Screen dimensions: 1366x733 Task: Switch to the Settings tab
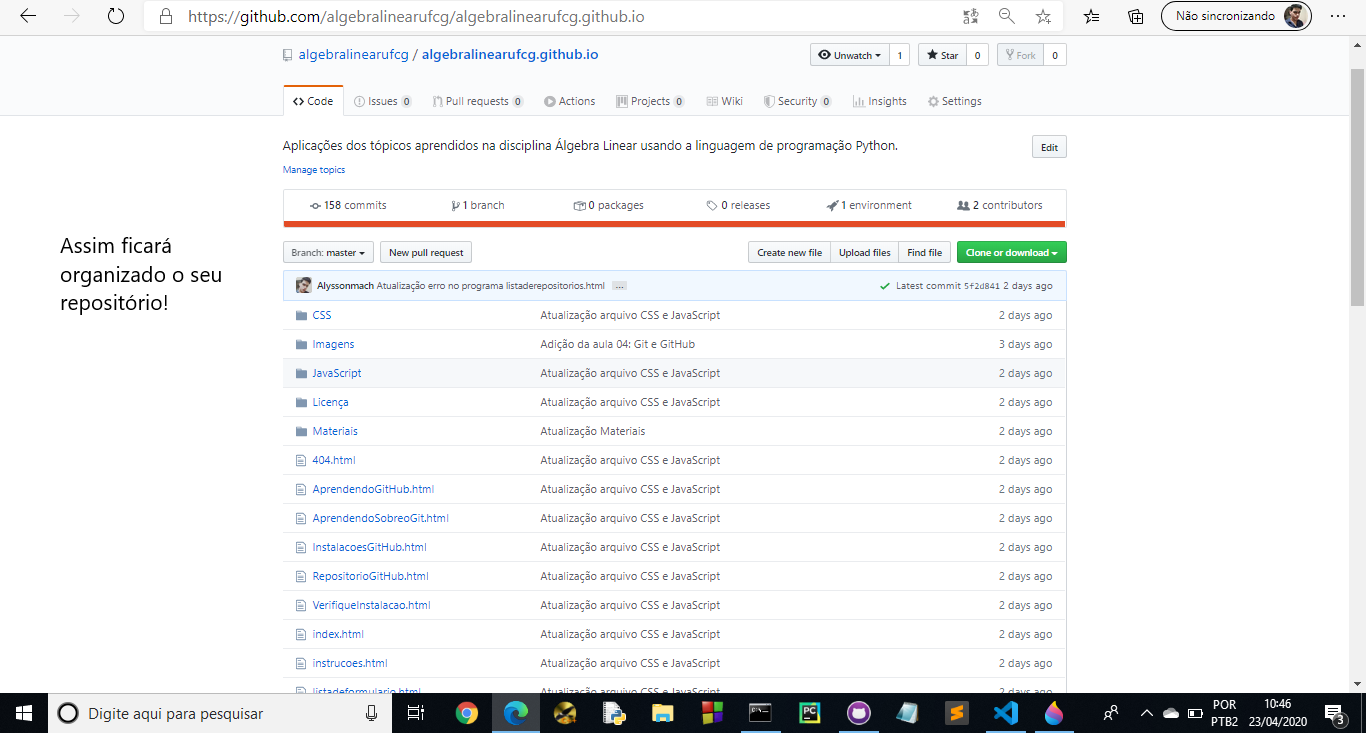pos(954,101)
